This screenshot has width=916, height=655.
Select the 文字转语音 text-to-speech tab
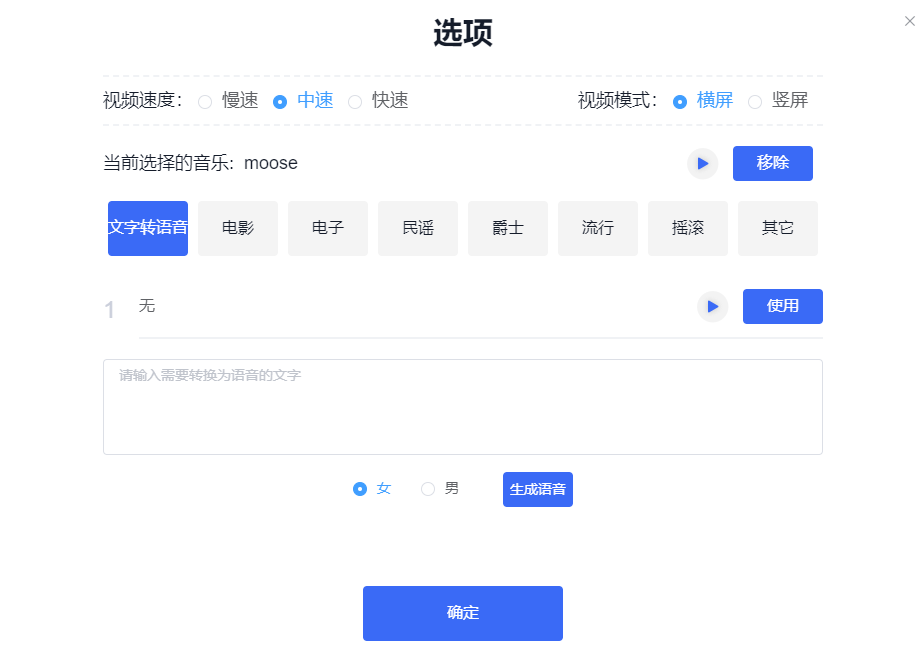click(147, 228)
